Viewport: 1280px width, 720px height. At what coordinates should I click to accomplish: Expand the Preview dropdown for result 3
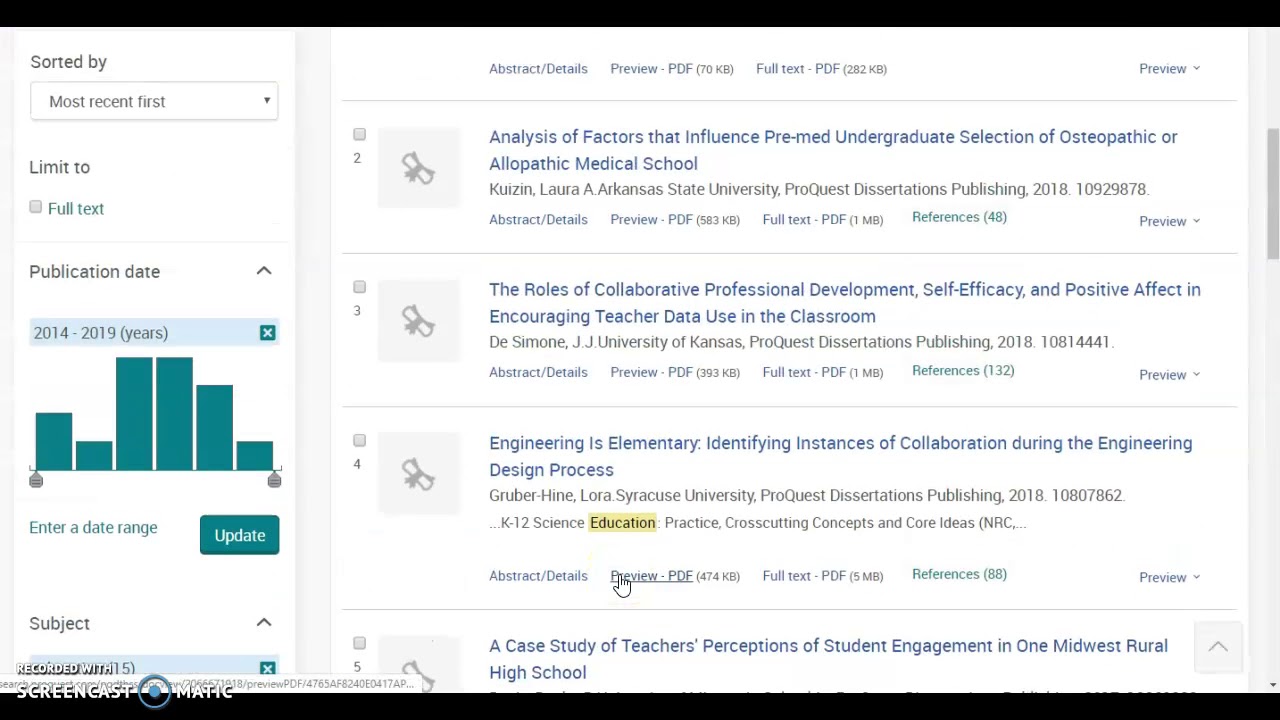(x=1169, y=374)
